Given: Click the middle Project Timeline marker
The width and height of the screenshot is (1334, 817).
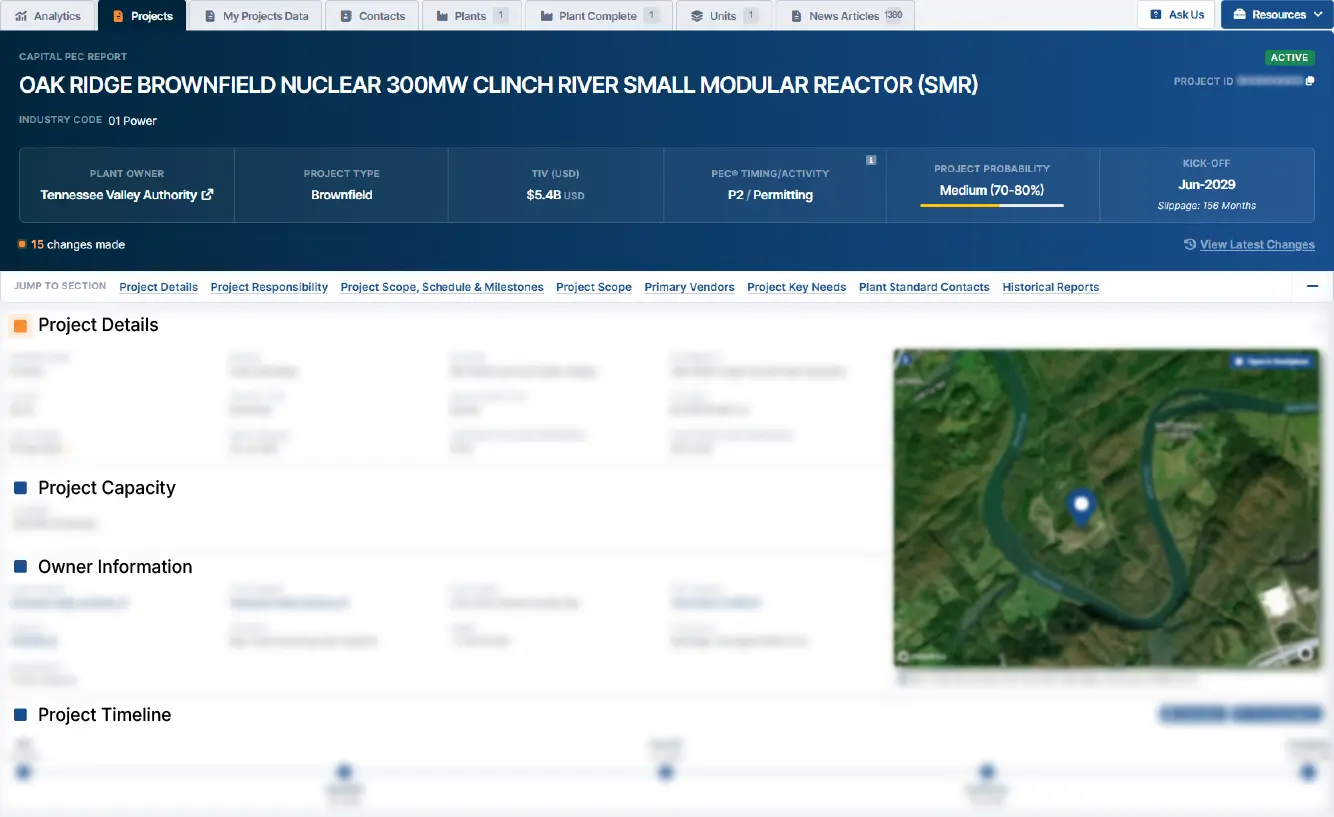Looking at the screenshot, I should (665, 772).
